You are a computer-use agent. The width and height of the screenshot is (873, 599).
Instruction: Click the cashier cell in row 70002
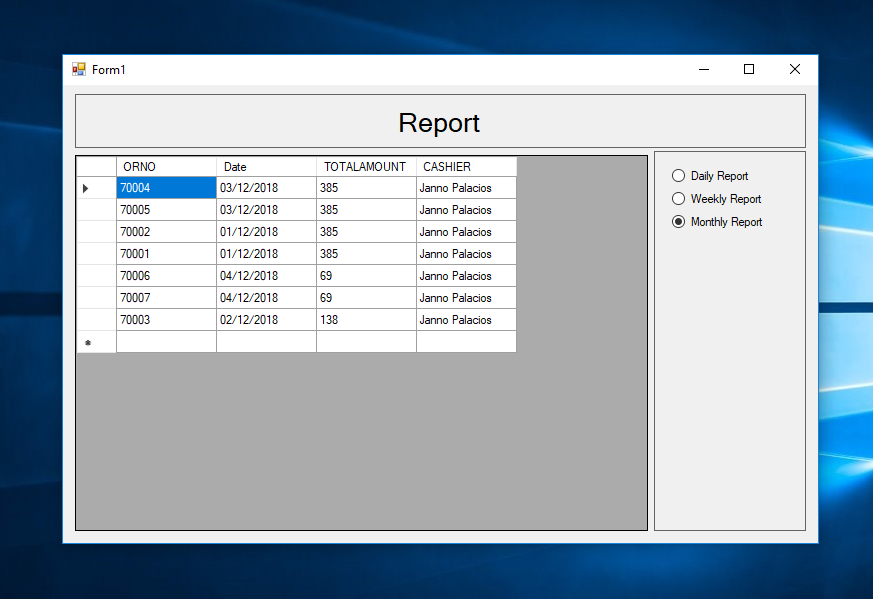(x=467, y=232)
